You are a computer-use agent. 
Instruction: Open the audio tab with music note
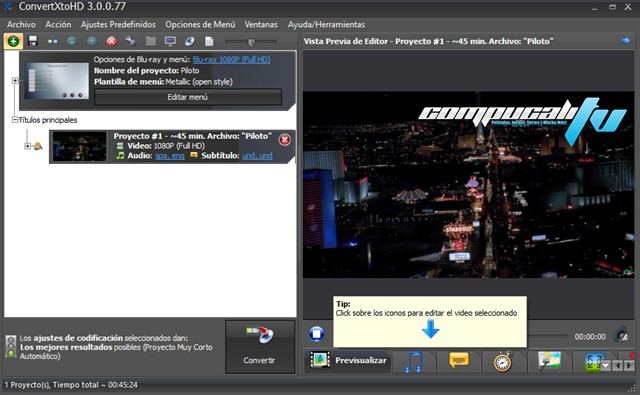tap(414, 362)
